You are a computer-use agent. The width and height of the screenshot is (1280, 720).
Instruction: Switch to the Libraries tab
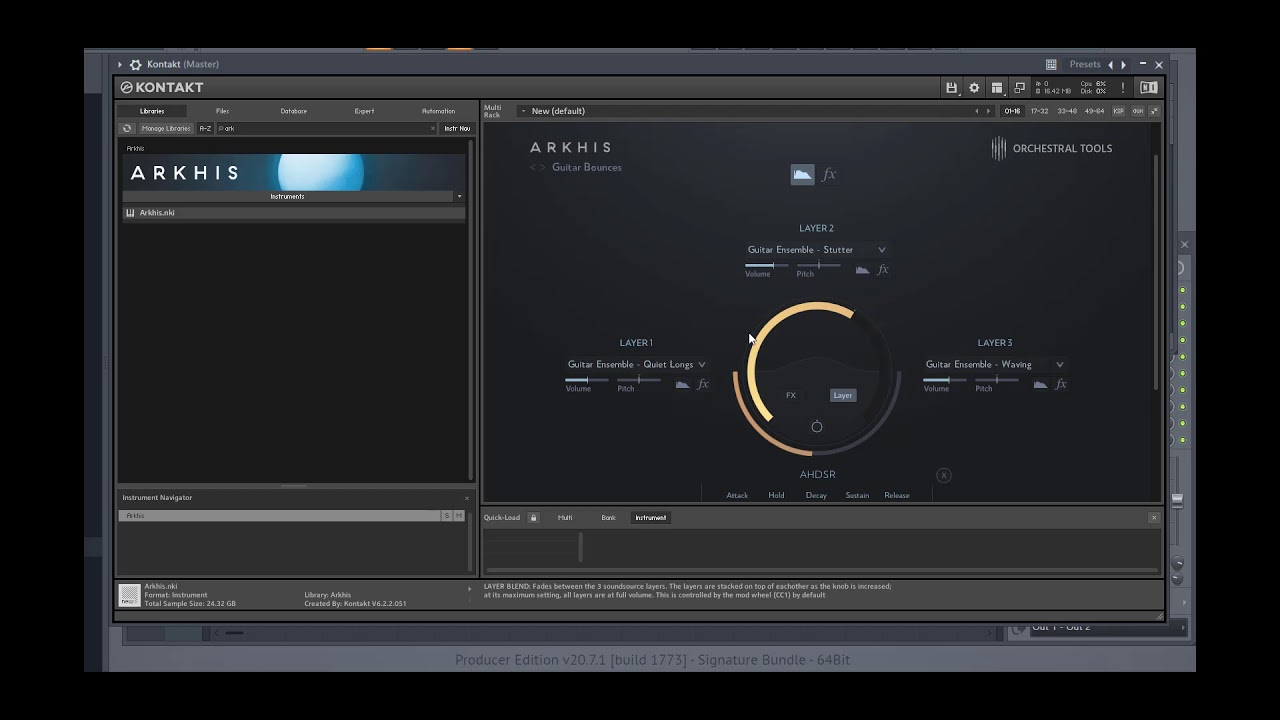pyautogui.click(x=152, y=111)
